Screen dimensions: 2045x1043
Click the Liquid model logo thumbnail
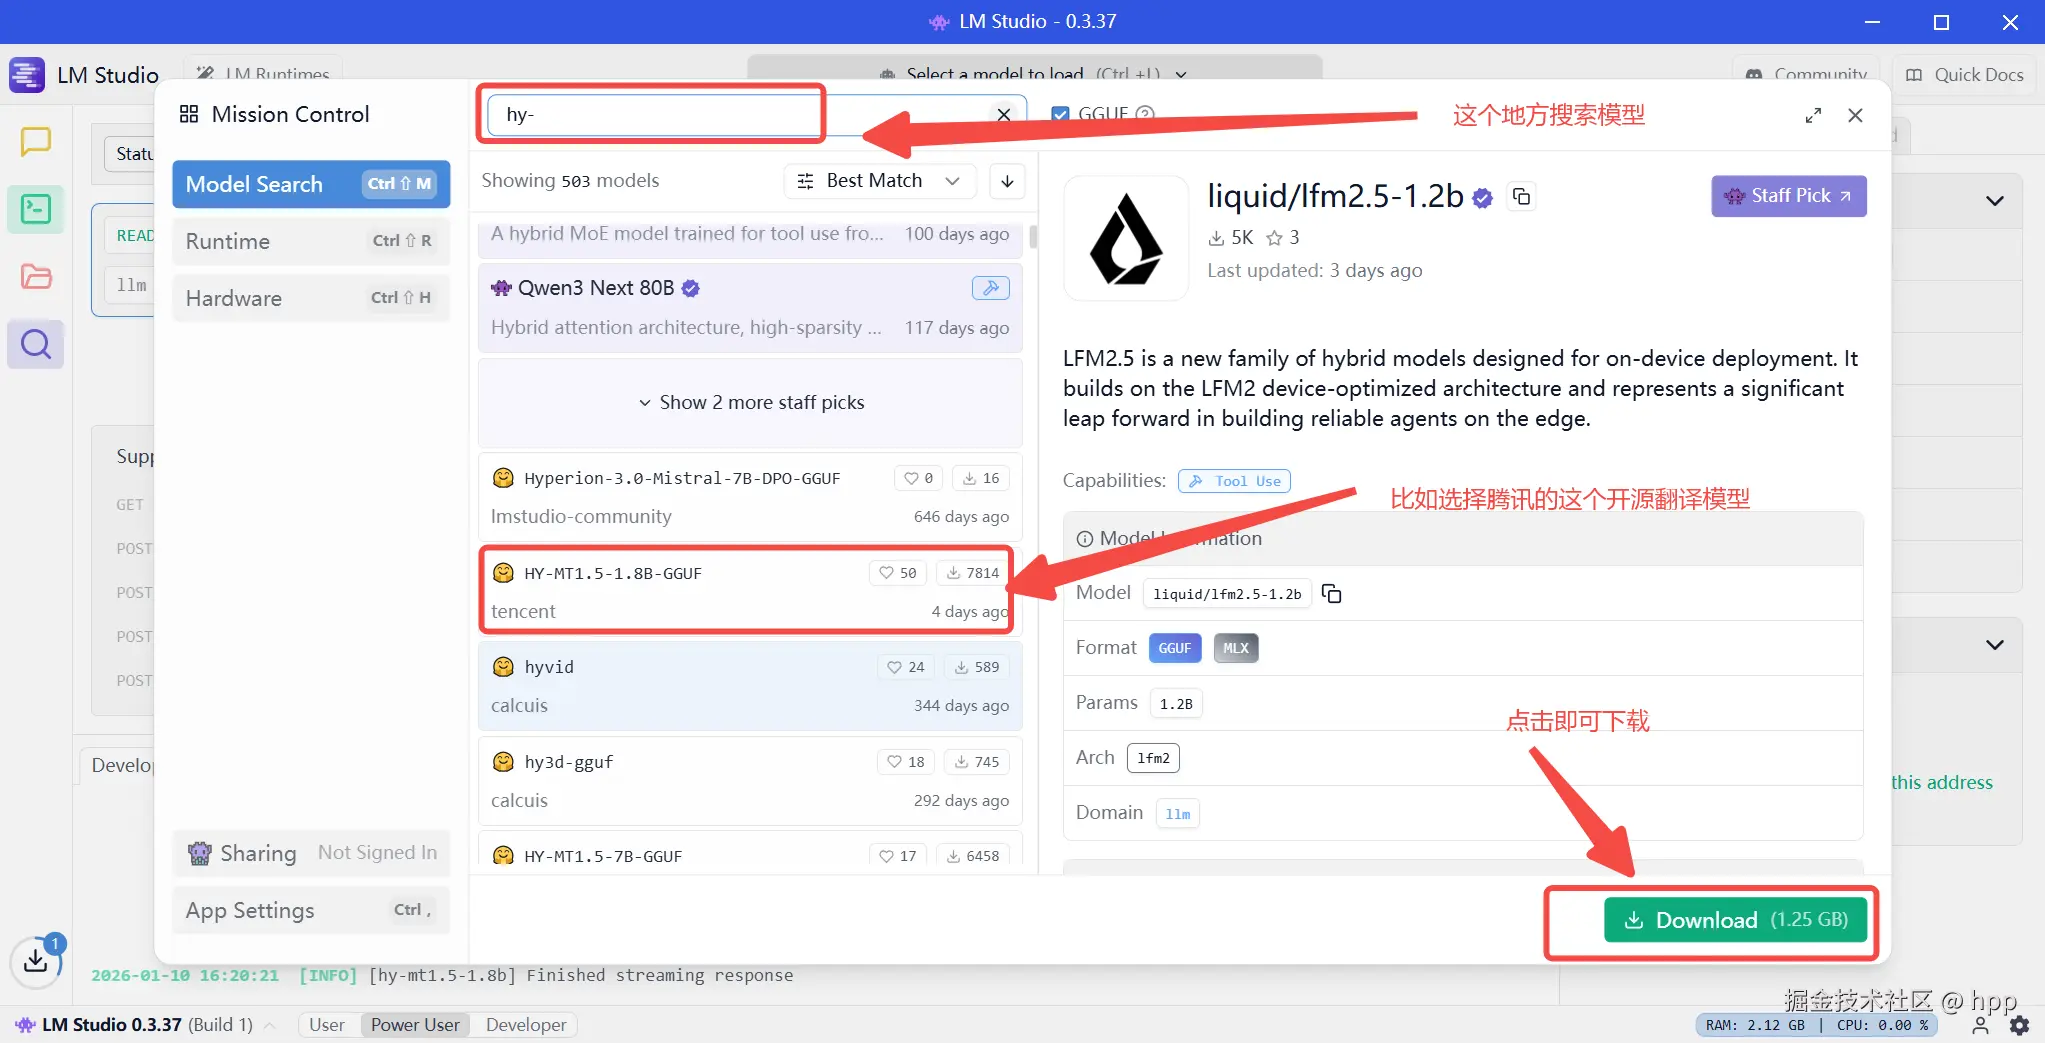(1126, 238)
